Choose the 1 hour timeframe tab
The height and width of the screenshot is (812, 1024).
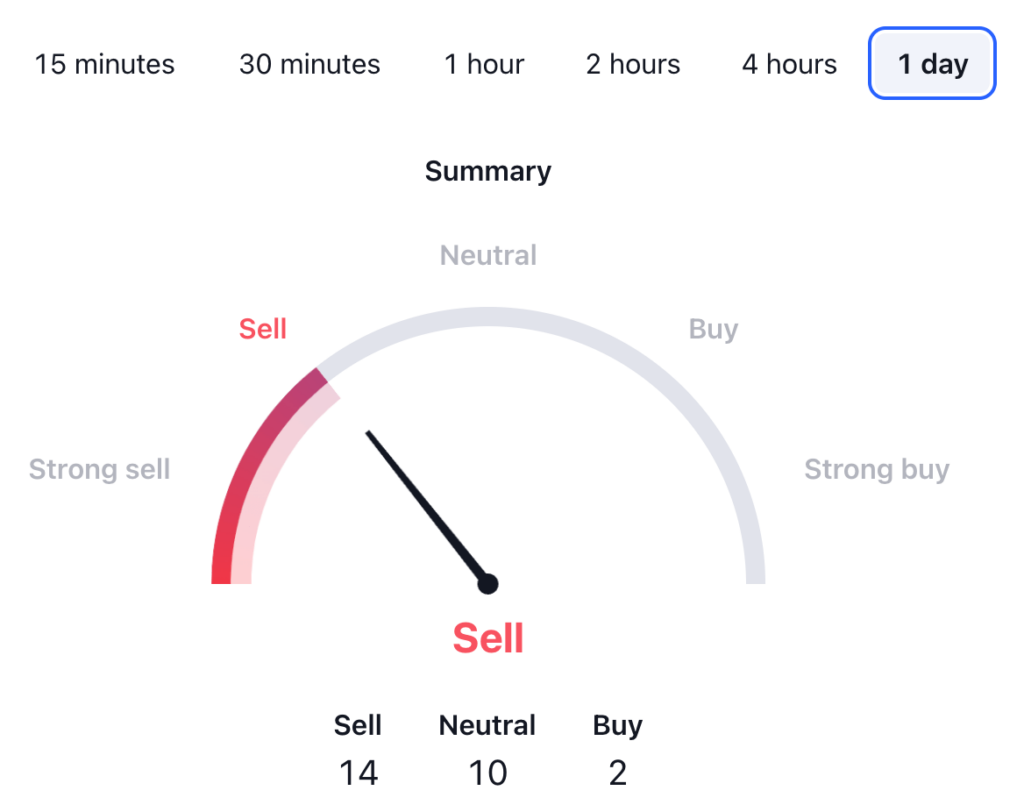coord(484,65)
